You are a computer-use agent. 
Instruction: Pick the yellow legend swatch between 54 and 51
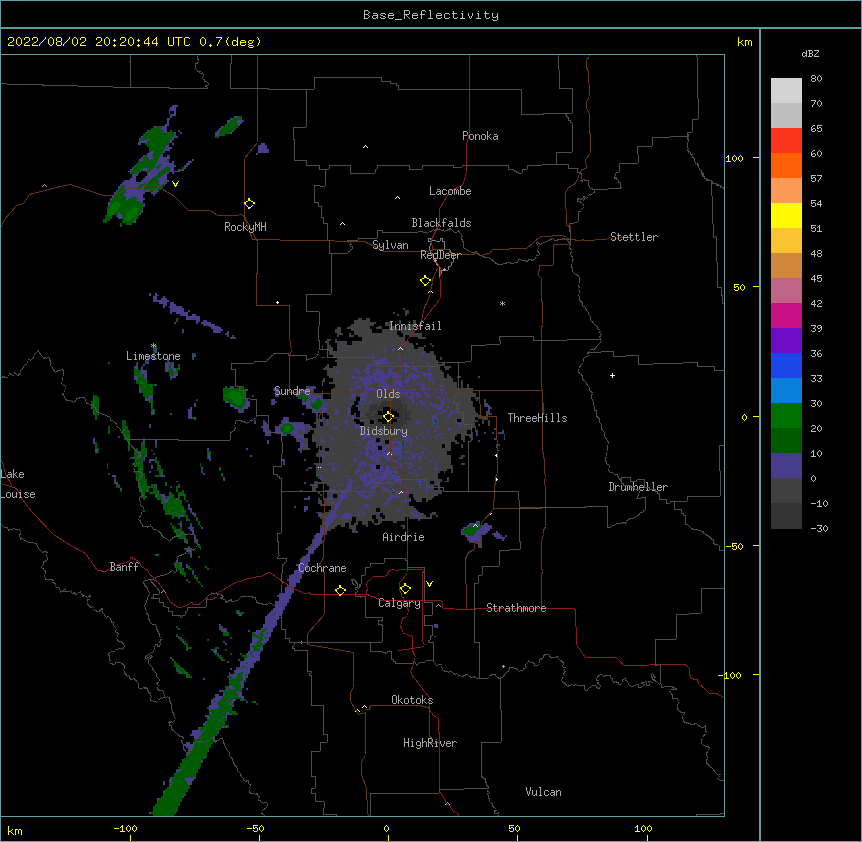[x=786, y=215]
